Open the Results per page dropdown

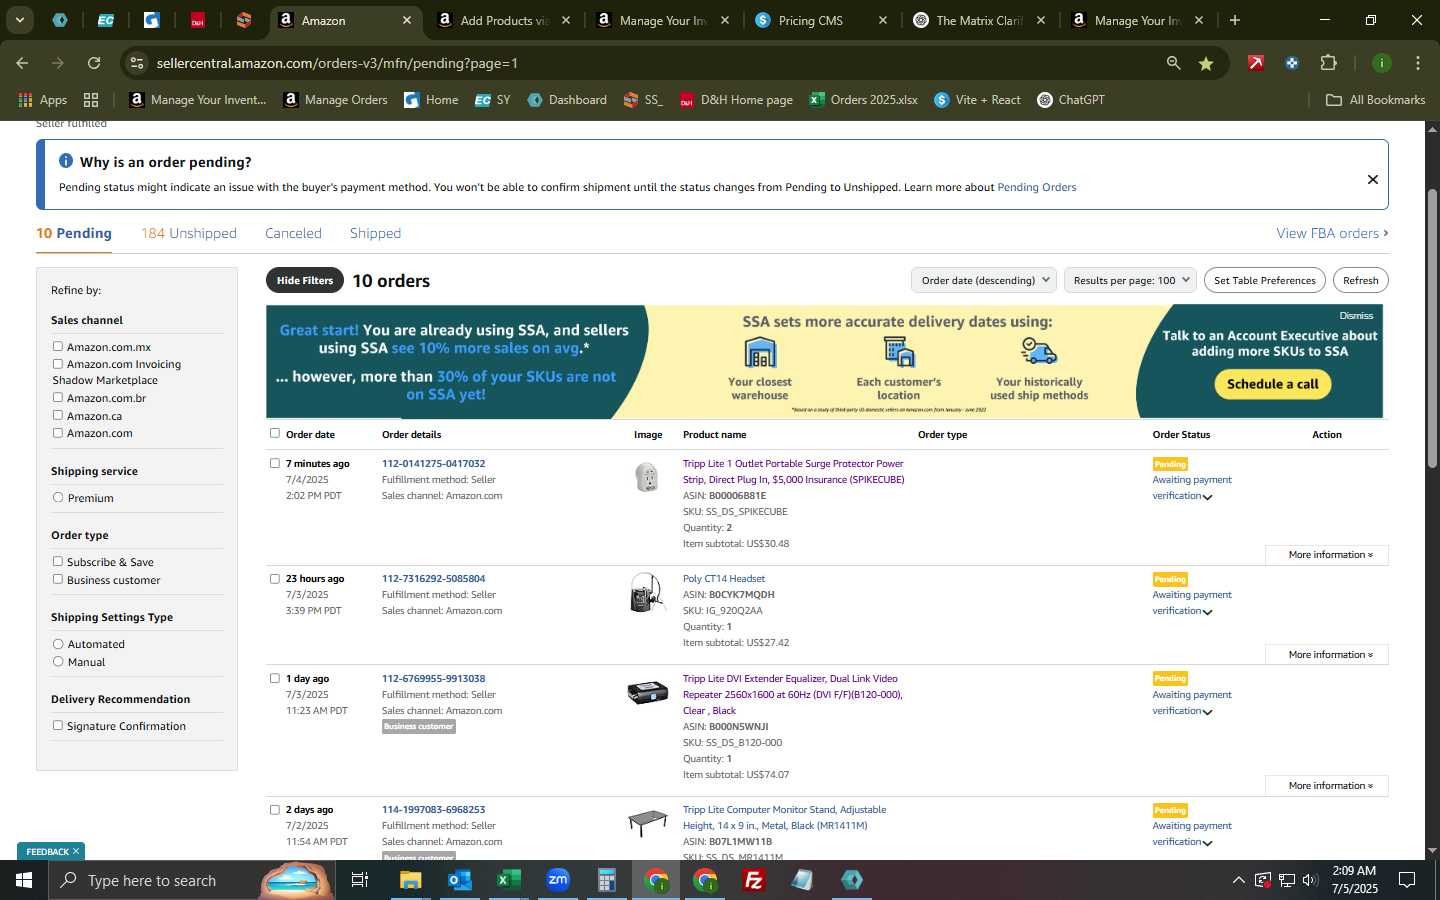[1131, 280]
